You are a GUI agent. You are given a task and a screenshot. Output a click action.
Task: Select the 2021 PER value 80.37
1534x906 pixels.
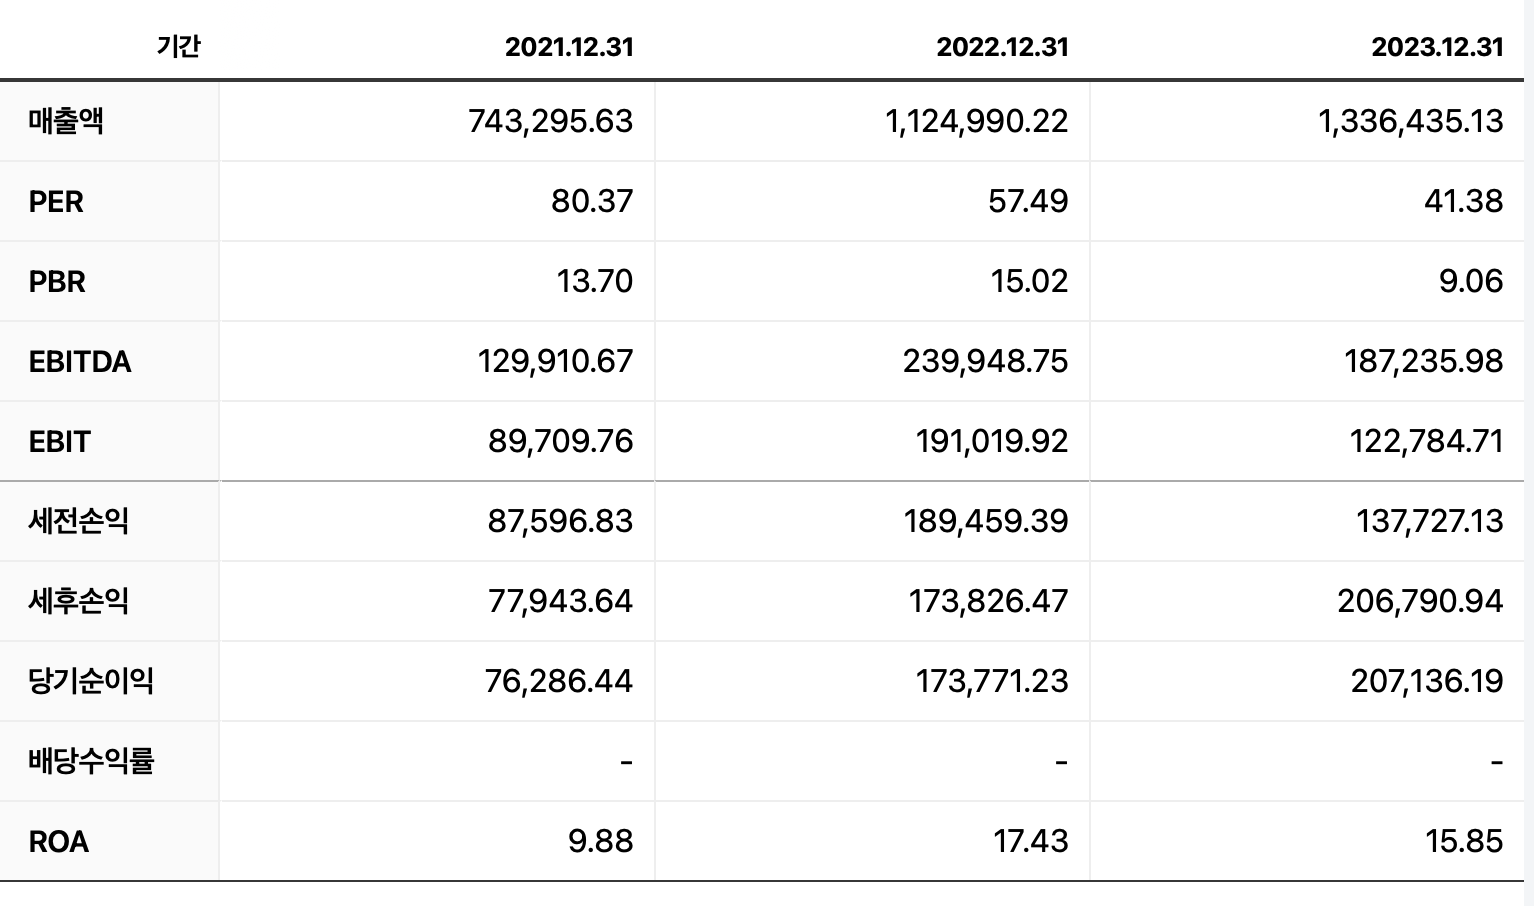592,201
